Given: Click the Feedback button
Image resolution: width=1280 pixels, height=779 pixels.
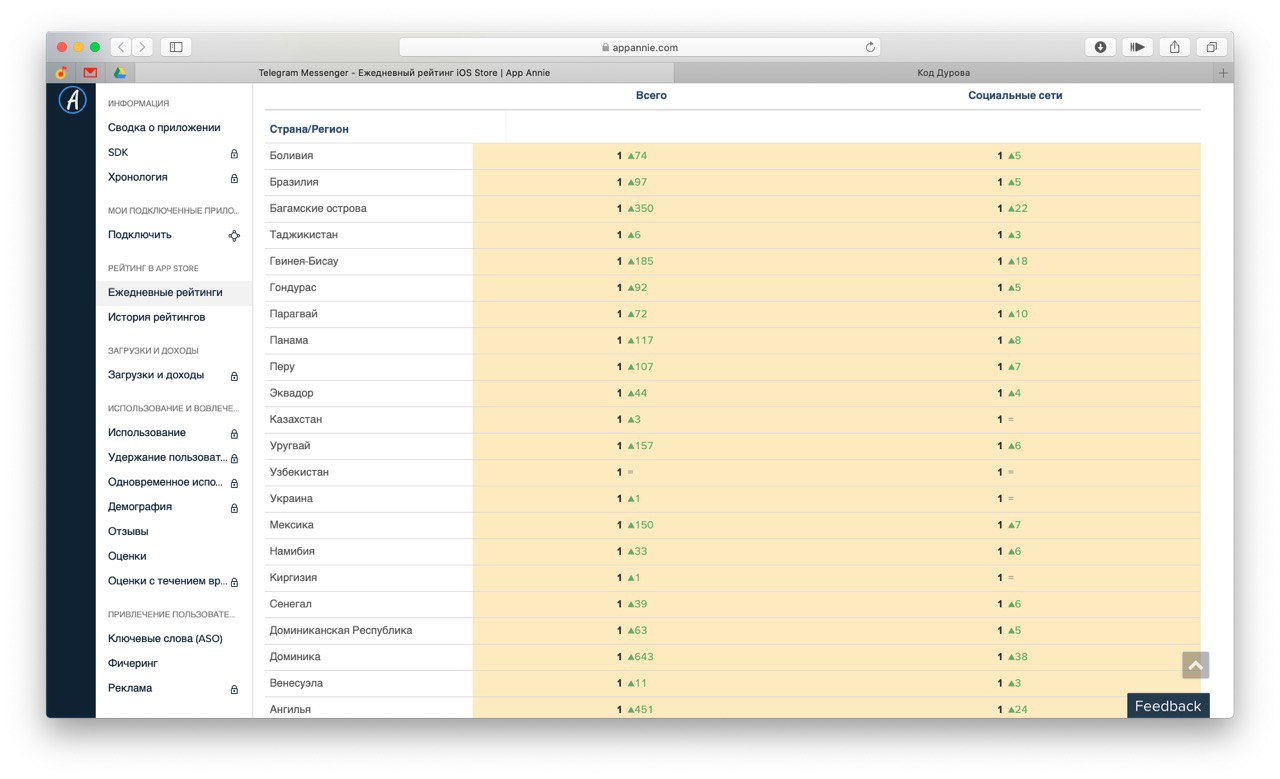Looking at the screenshot, I should pyautogui.click(x=1168, y=706).
